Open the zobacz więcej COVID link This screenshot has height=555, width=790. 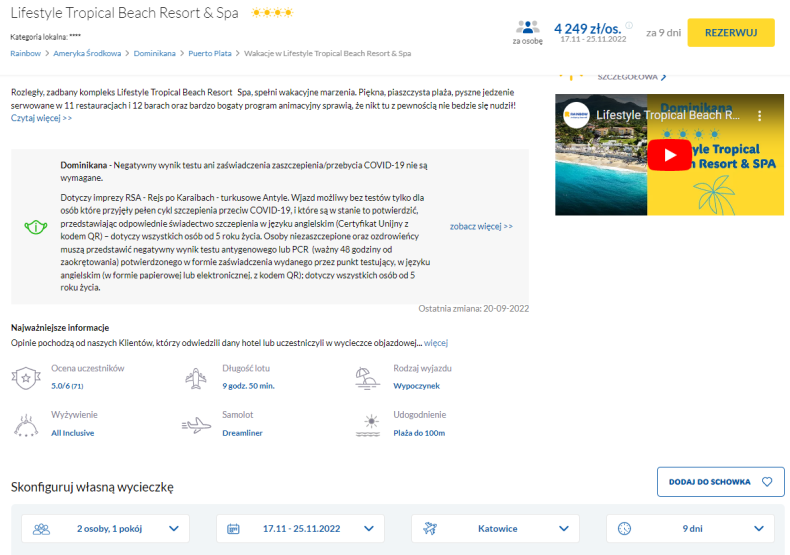tap(481, 227)
